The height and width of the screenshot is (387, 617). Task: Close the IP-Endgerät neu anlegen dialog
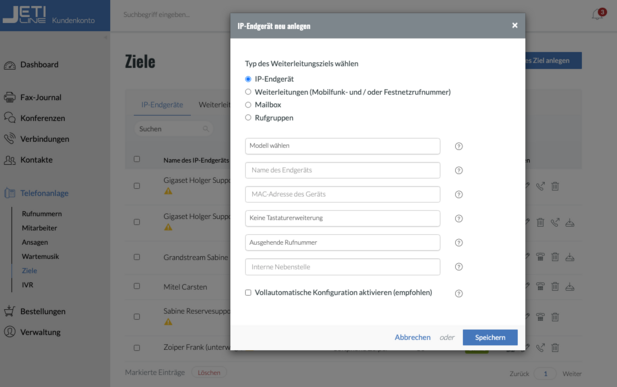(515, 26)
